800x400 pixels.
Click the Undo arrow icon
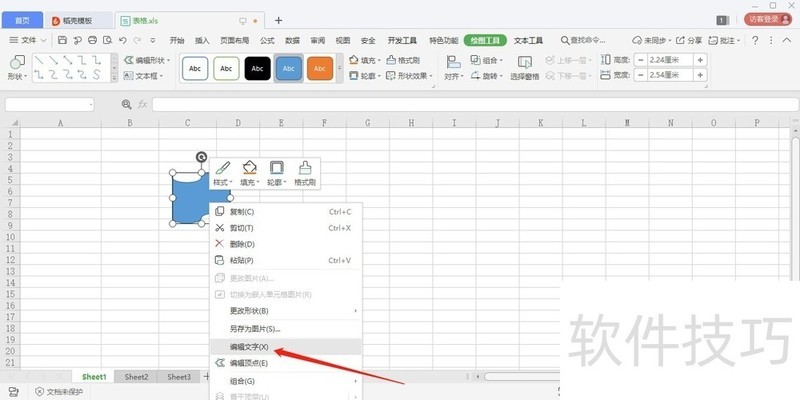click(122, 40)
